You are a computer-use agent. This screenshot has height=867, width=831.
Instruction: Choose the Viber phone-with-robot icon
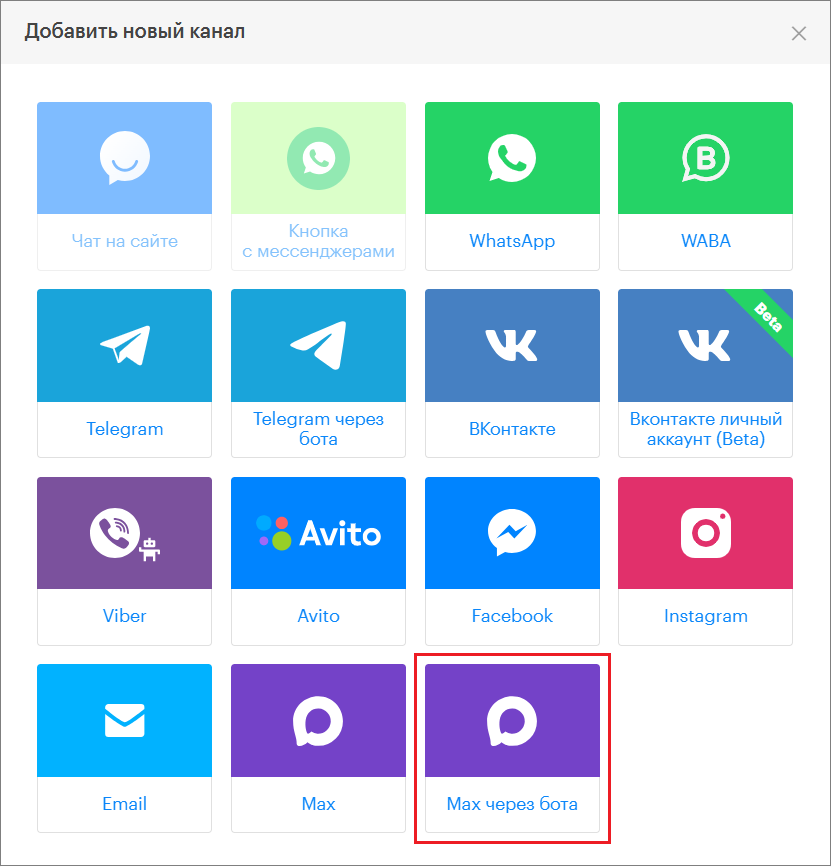coord(124,533)
